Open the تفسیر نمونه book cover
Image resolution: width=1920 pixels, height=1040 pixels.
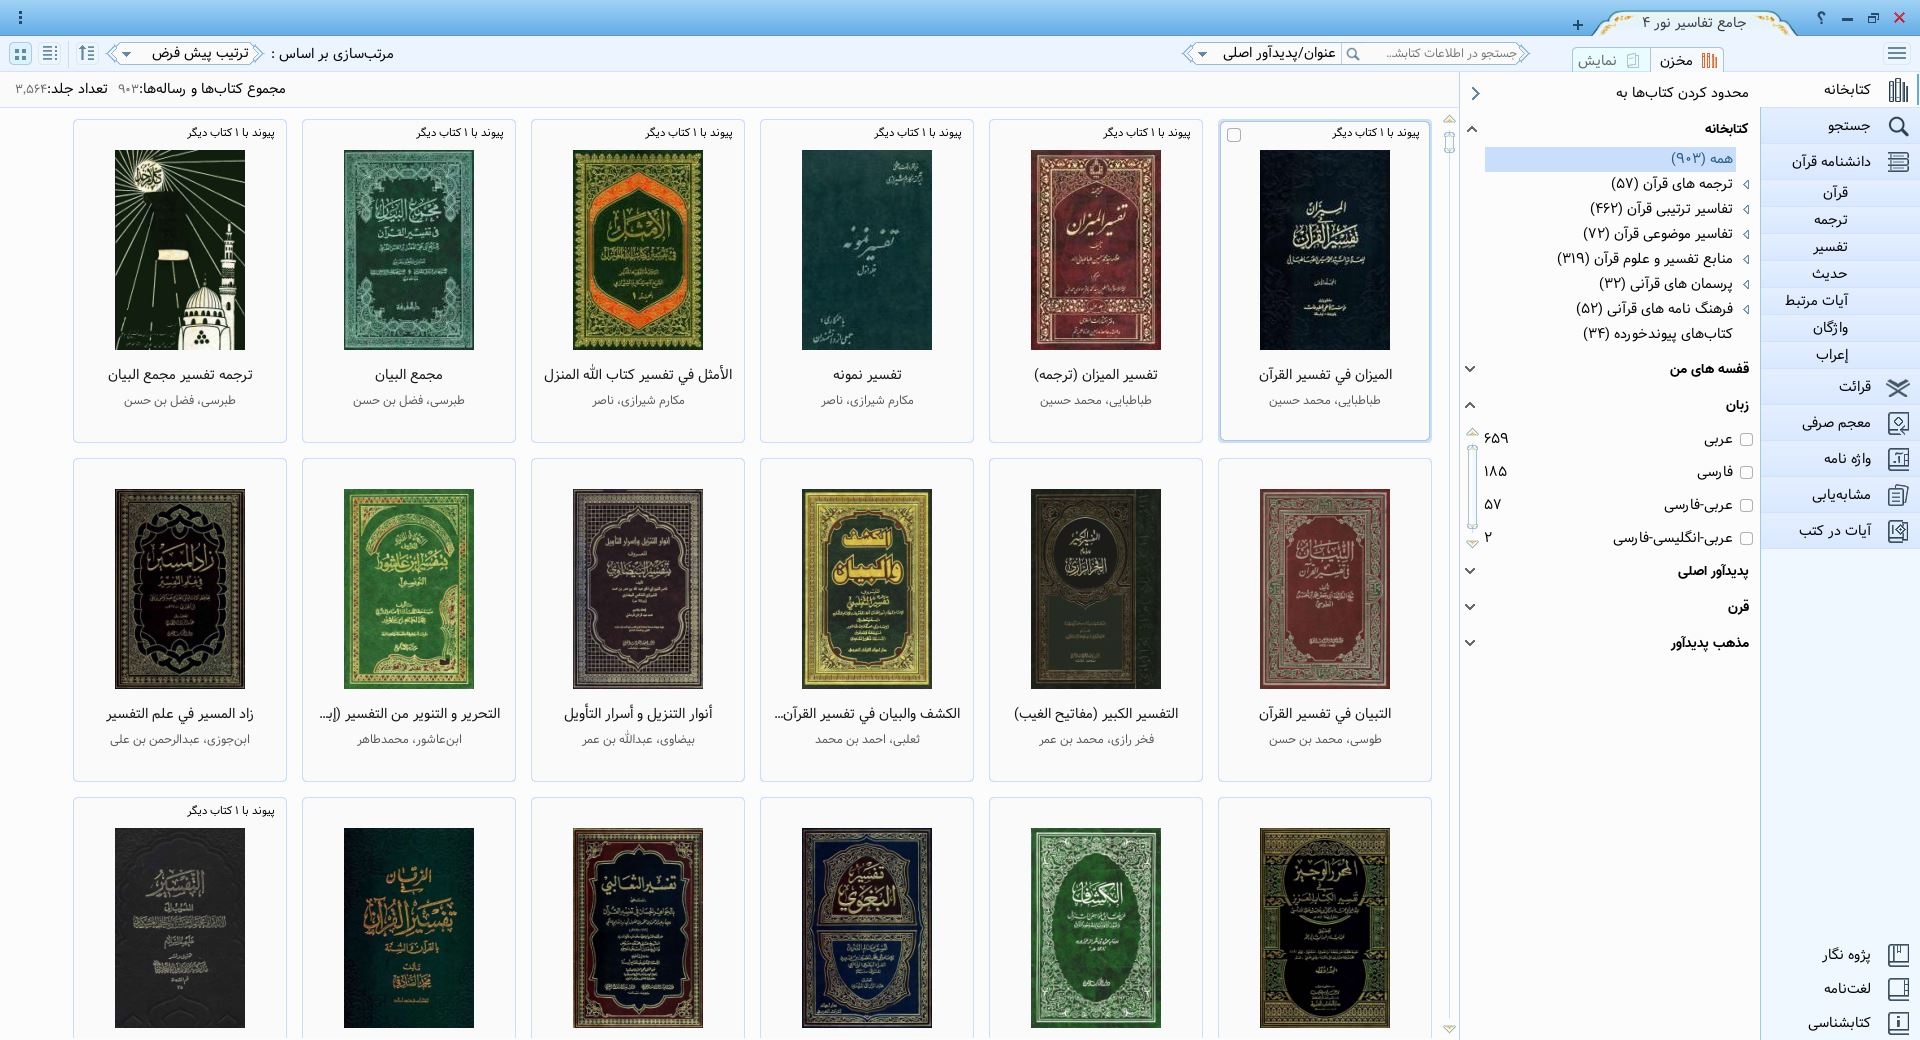(866, 250)
